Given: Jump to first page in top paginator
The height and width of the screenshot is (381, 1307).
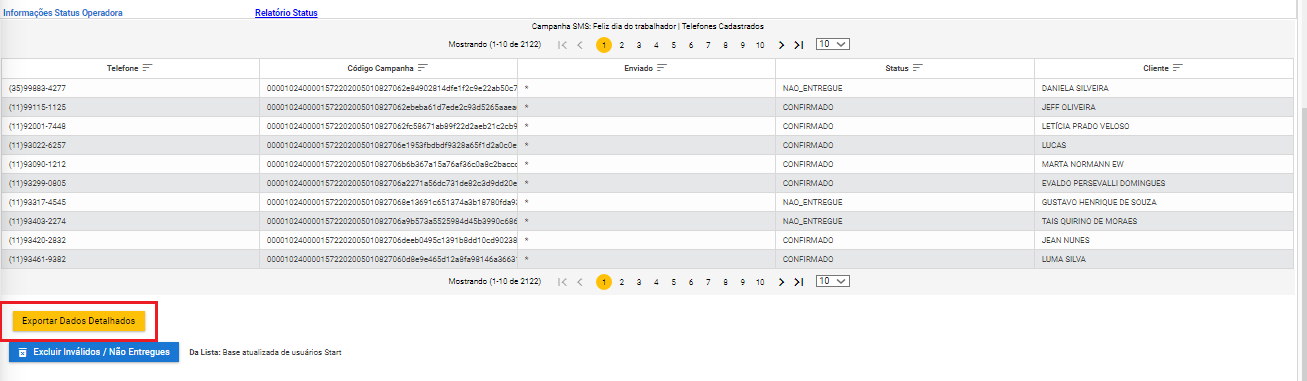Looking at the screenshot, I should click(562, 45).
